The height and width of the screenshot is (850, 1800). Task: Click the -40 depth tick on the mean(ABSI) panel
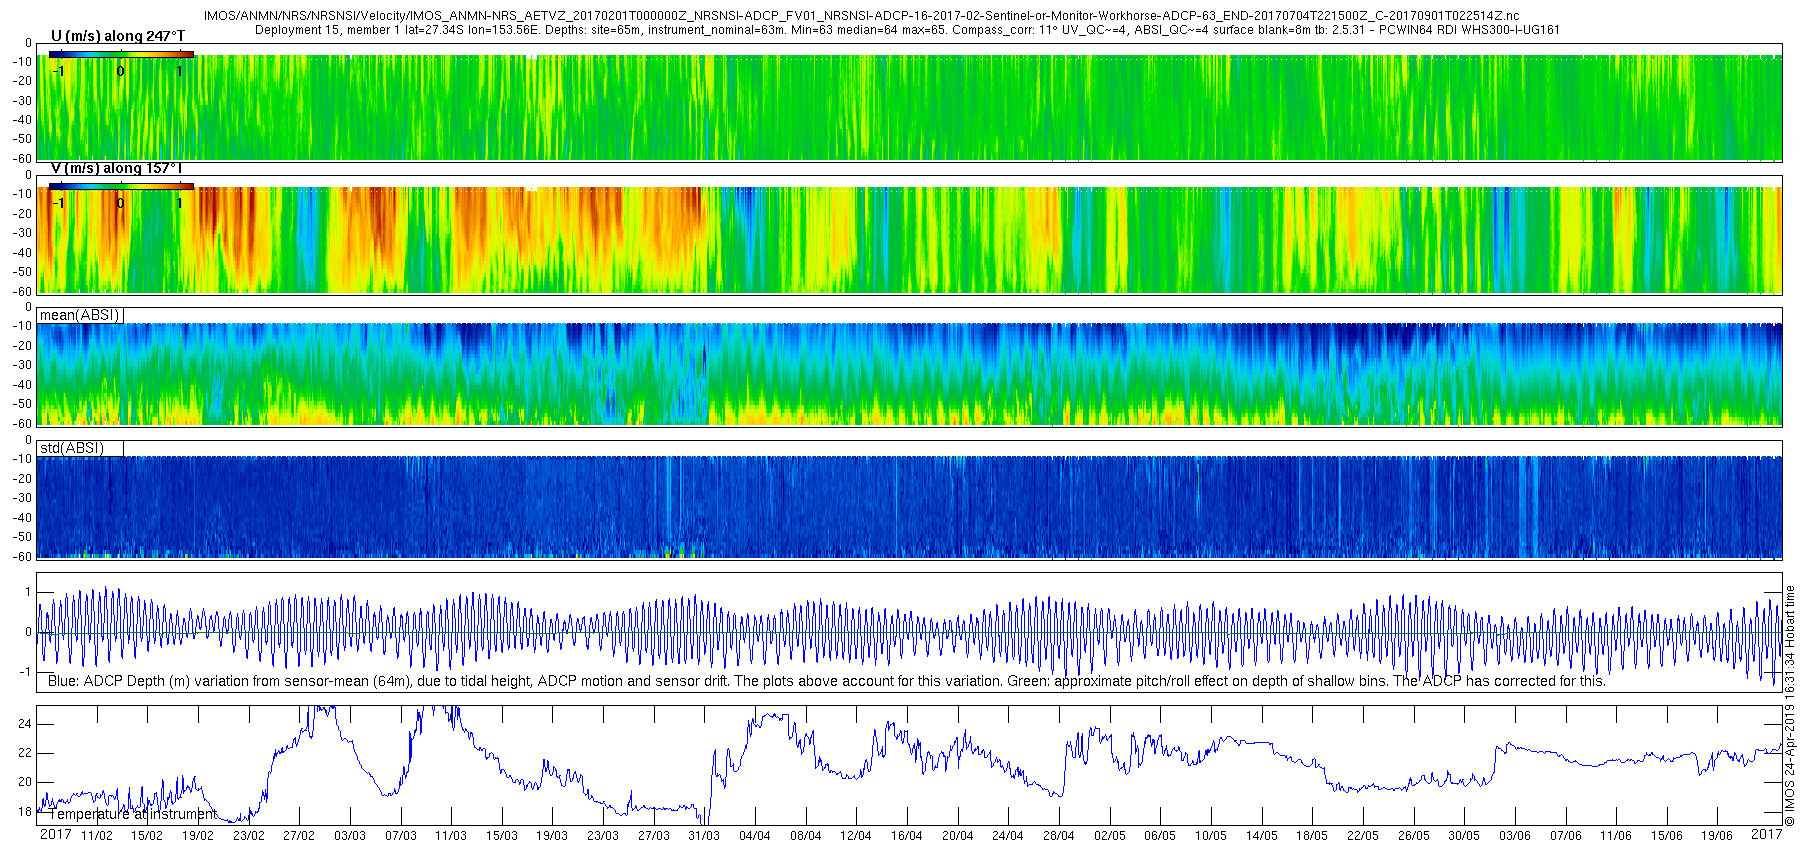22,385
